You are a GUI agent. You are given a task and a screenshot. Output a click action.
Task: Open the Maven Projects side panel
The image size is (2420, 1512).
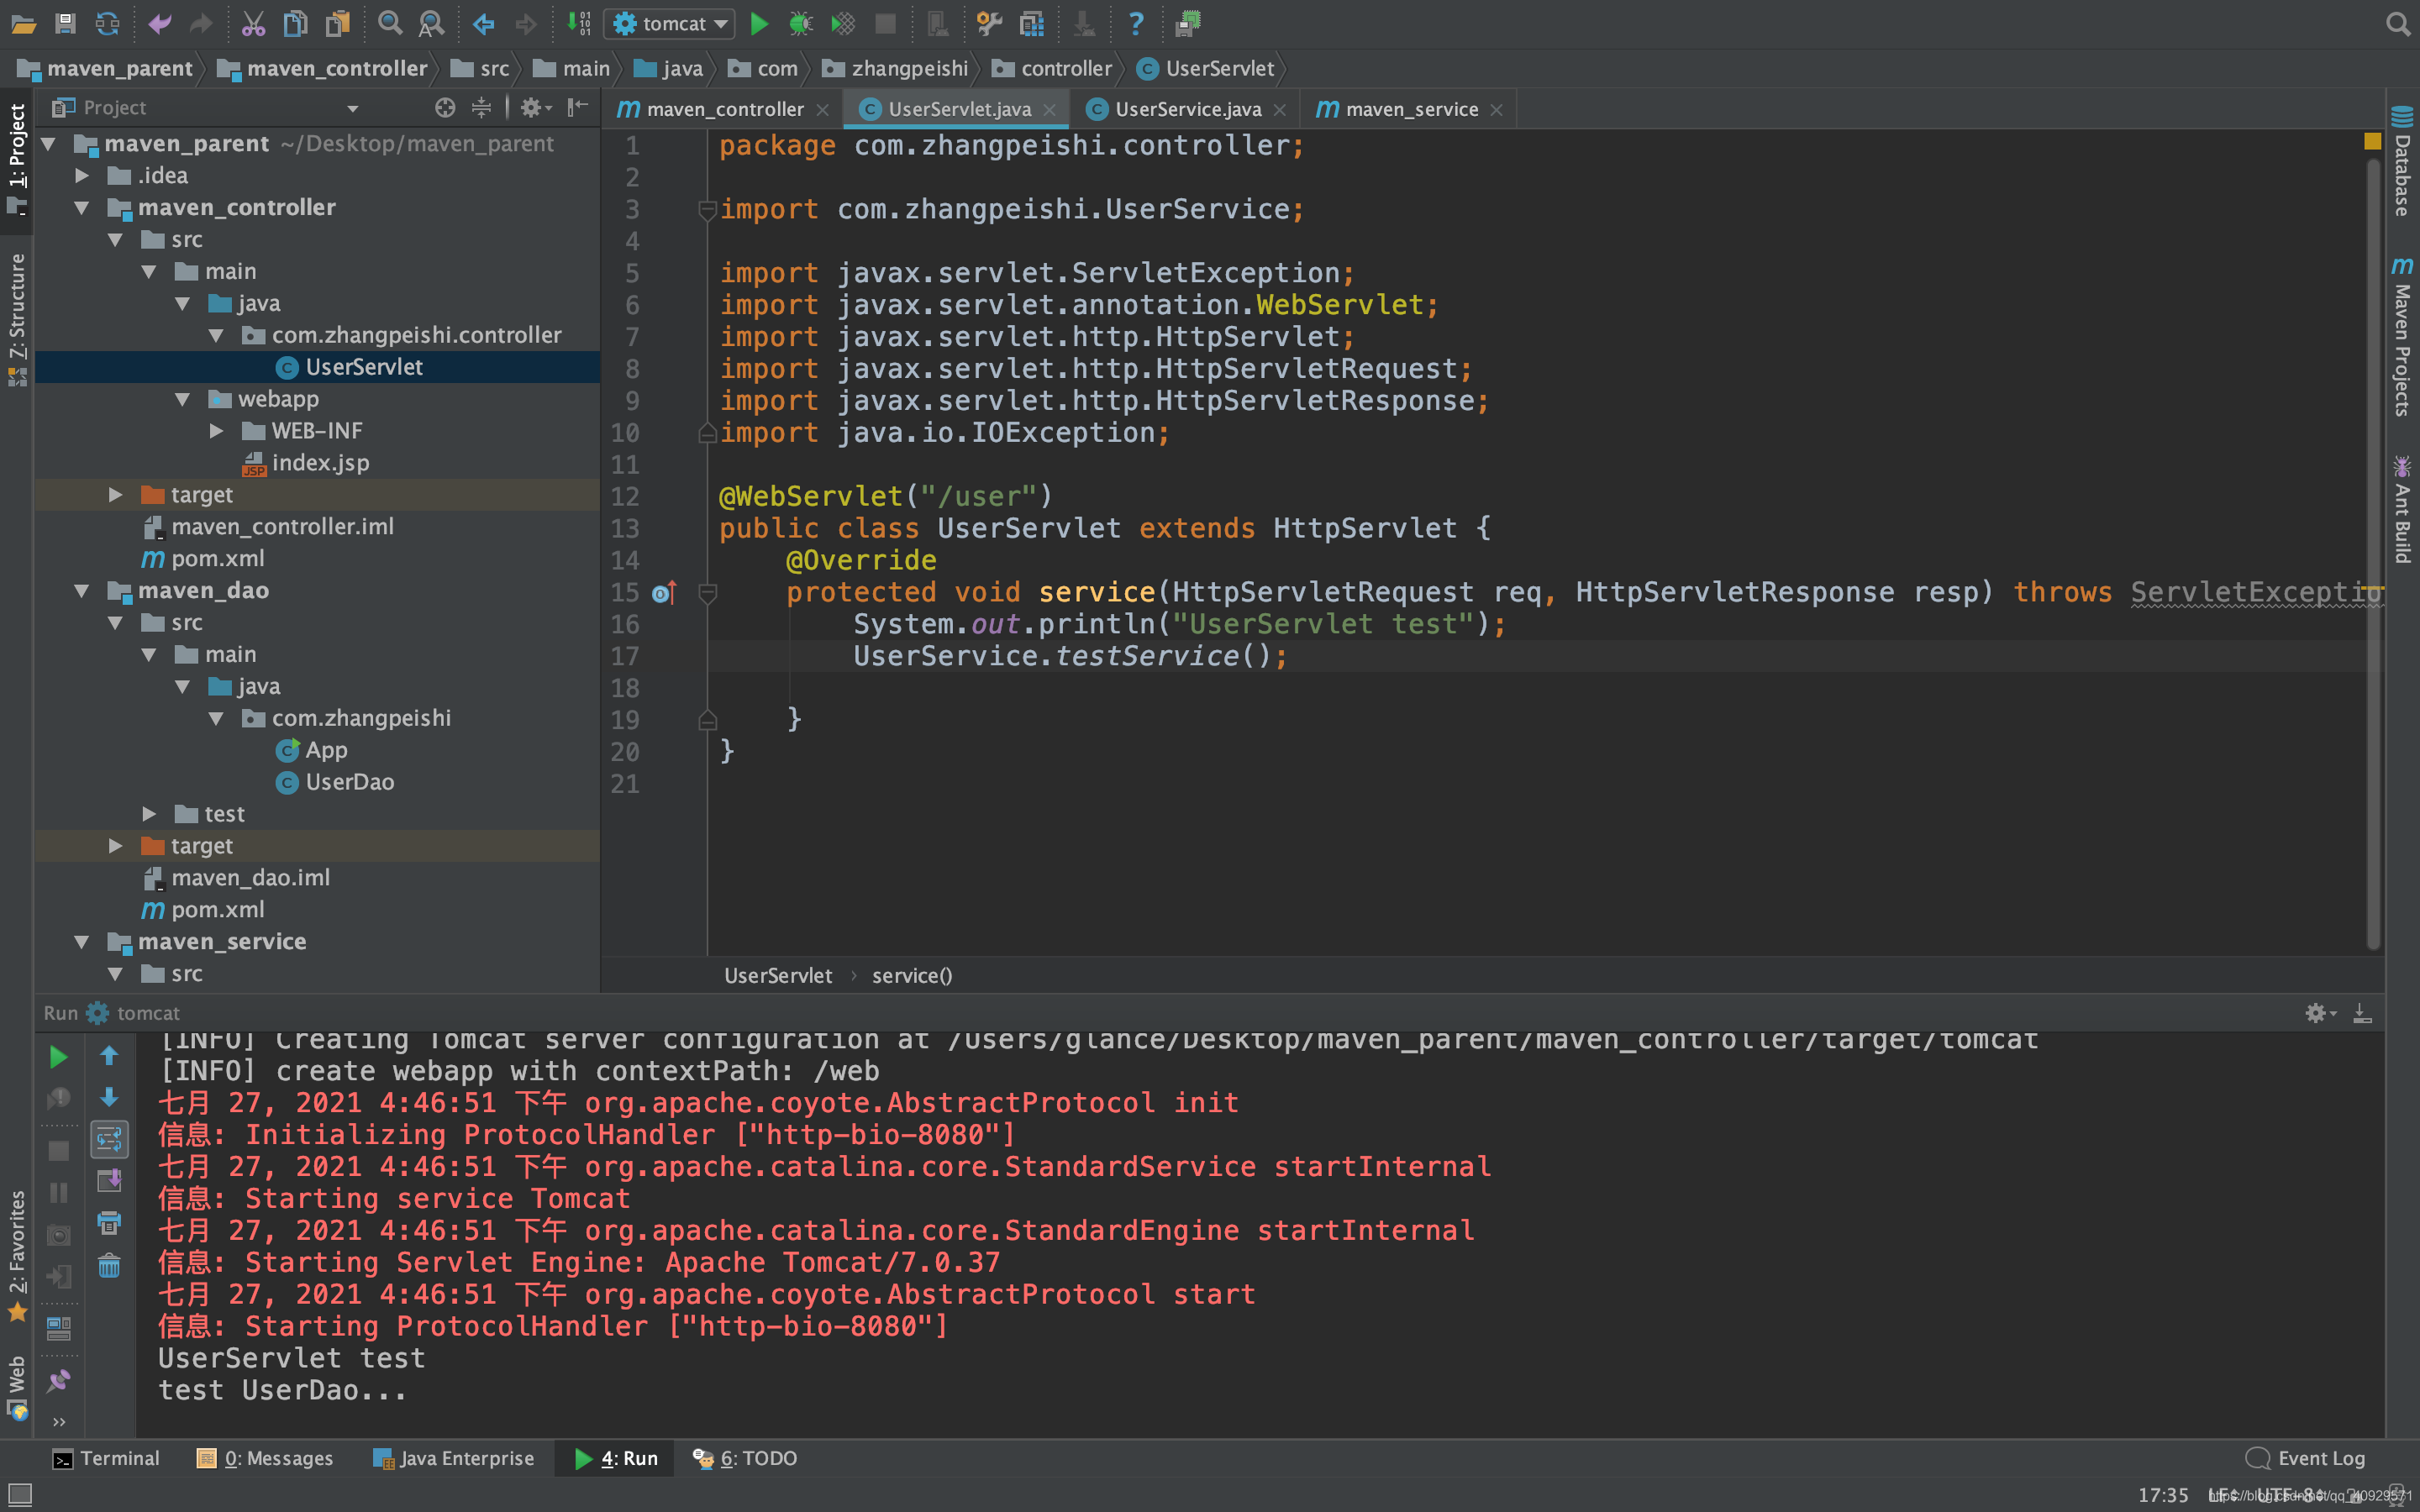click(x=2402, y=340)
